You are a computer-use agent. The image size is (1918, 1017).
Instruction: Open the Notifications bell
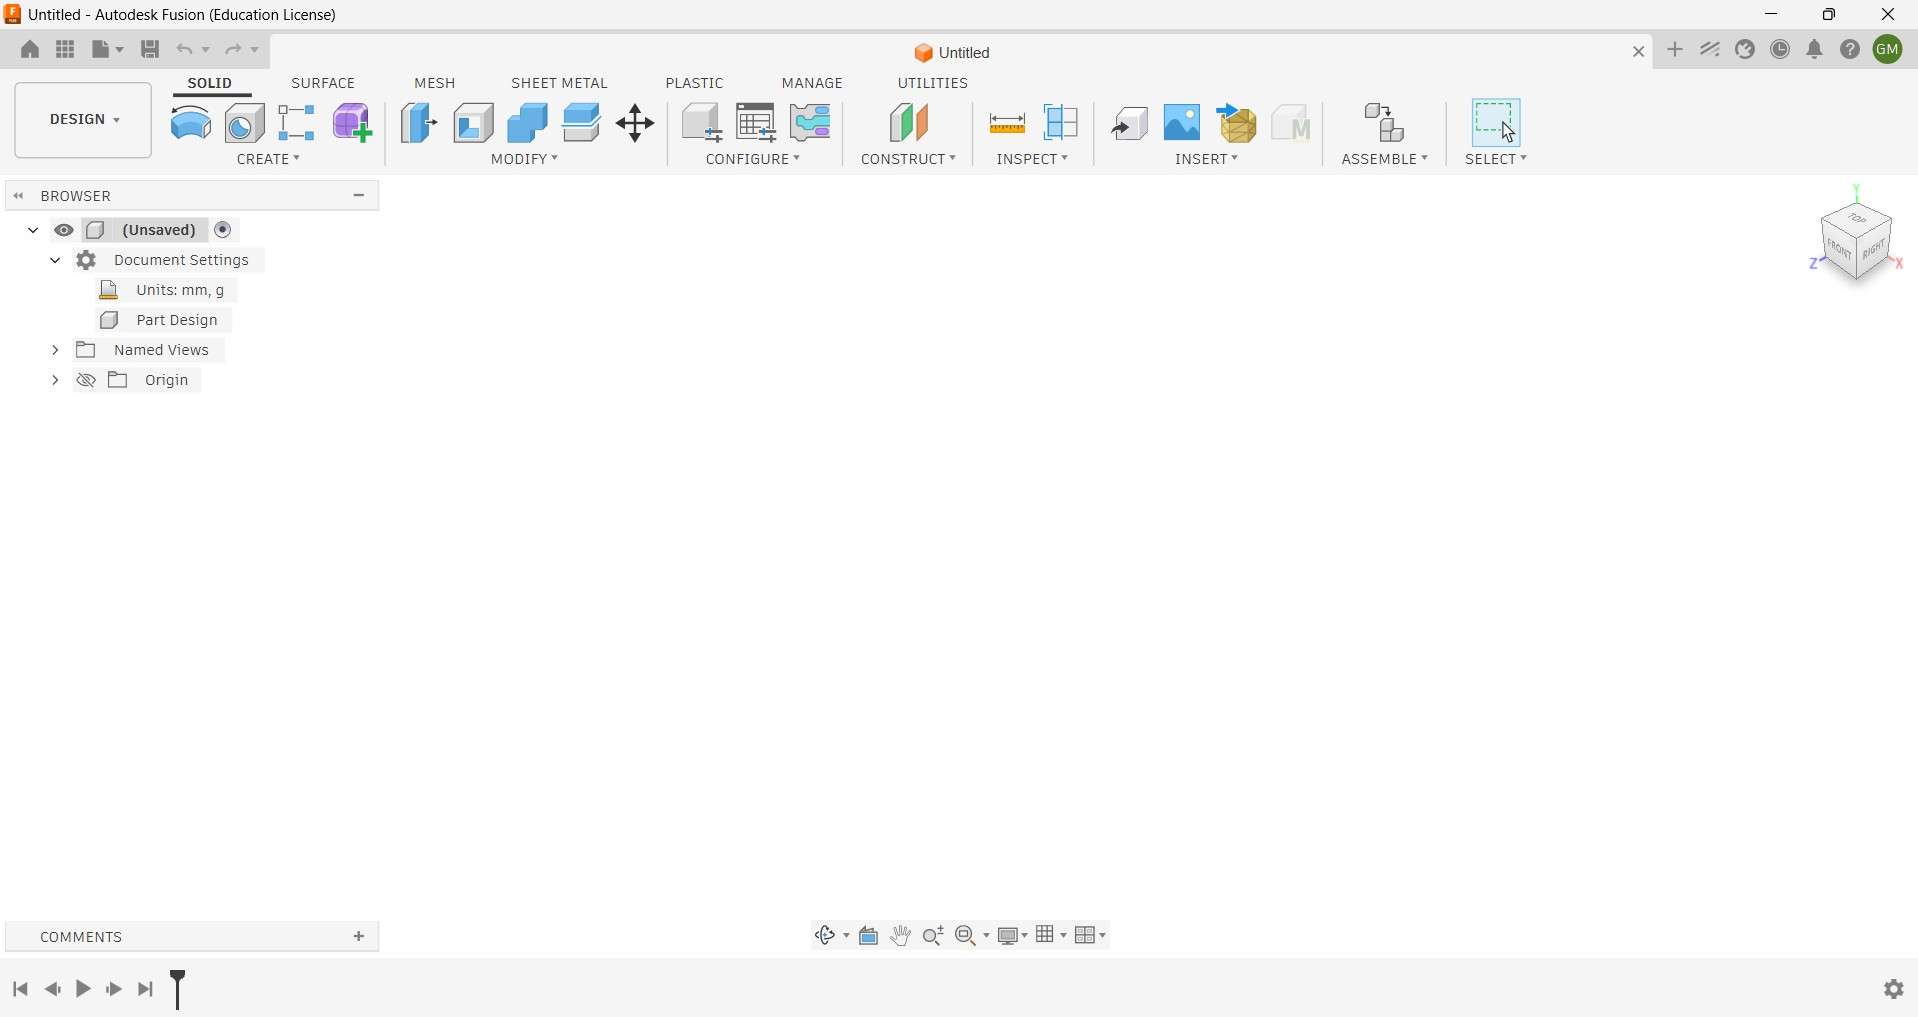1816,49
